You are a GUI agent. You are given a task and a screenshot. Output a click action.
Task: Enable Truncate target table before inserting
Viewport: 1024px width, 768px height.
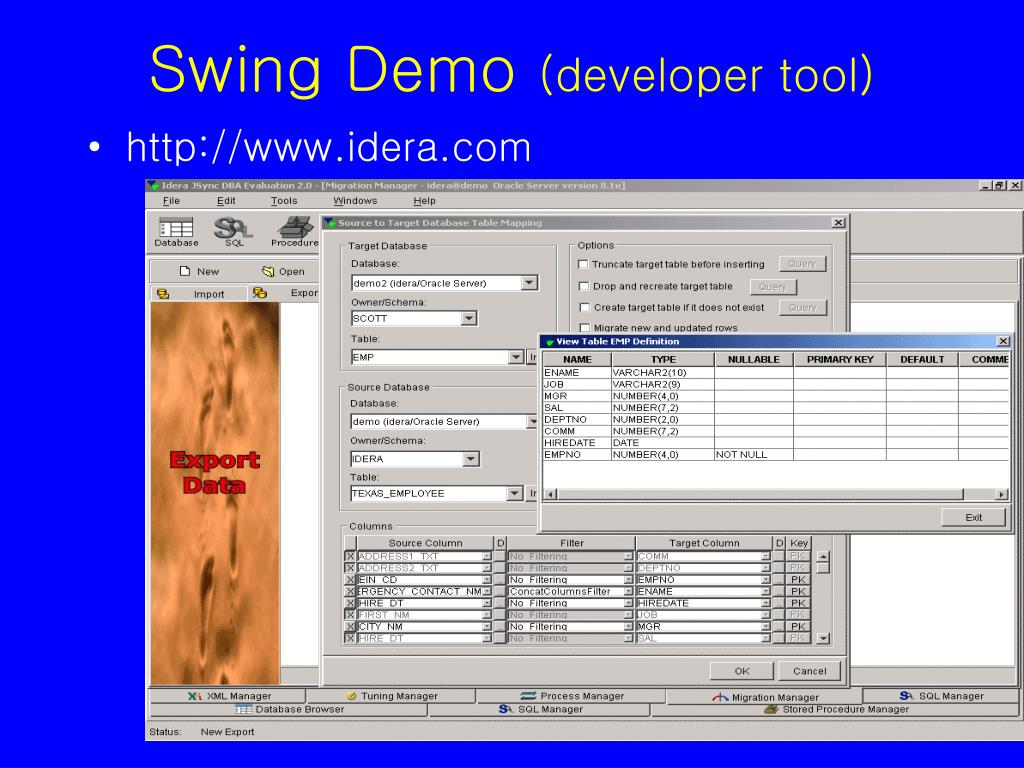click(583, 264)
